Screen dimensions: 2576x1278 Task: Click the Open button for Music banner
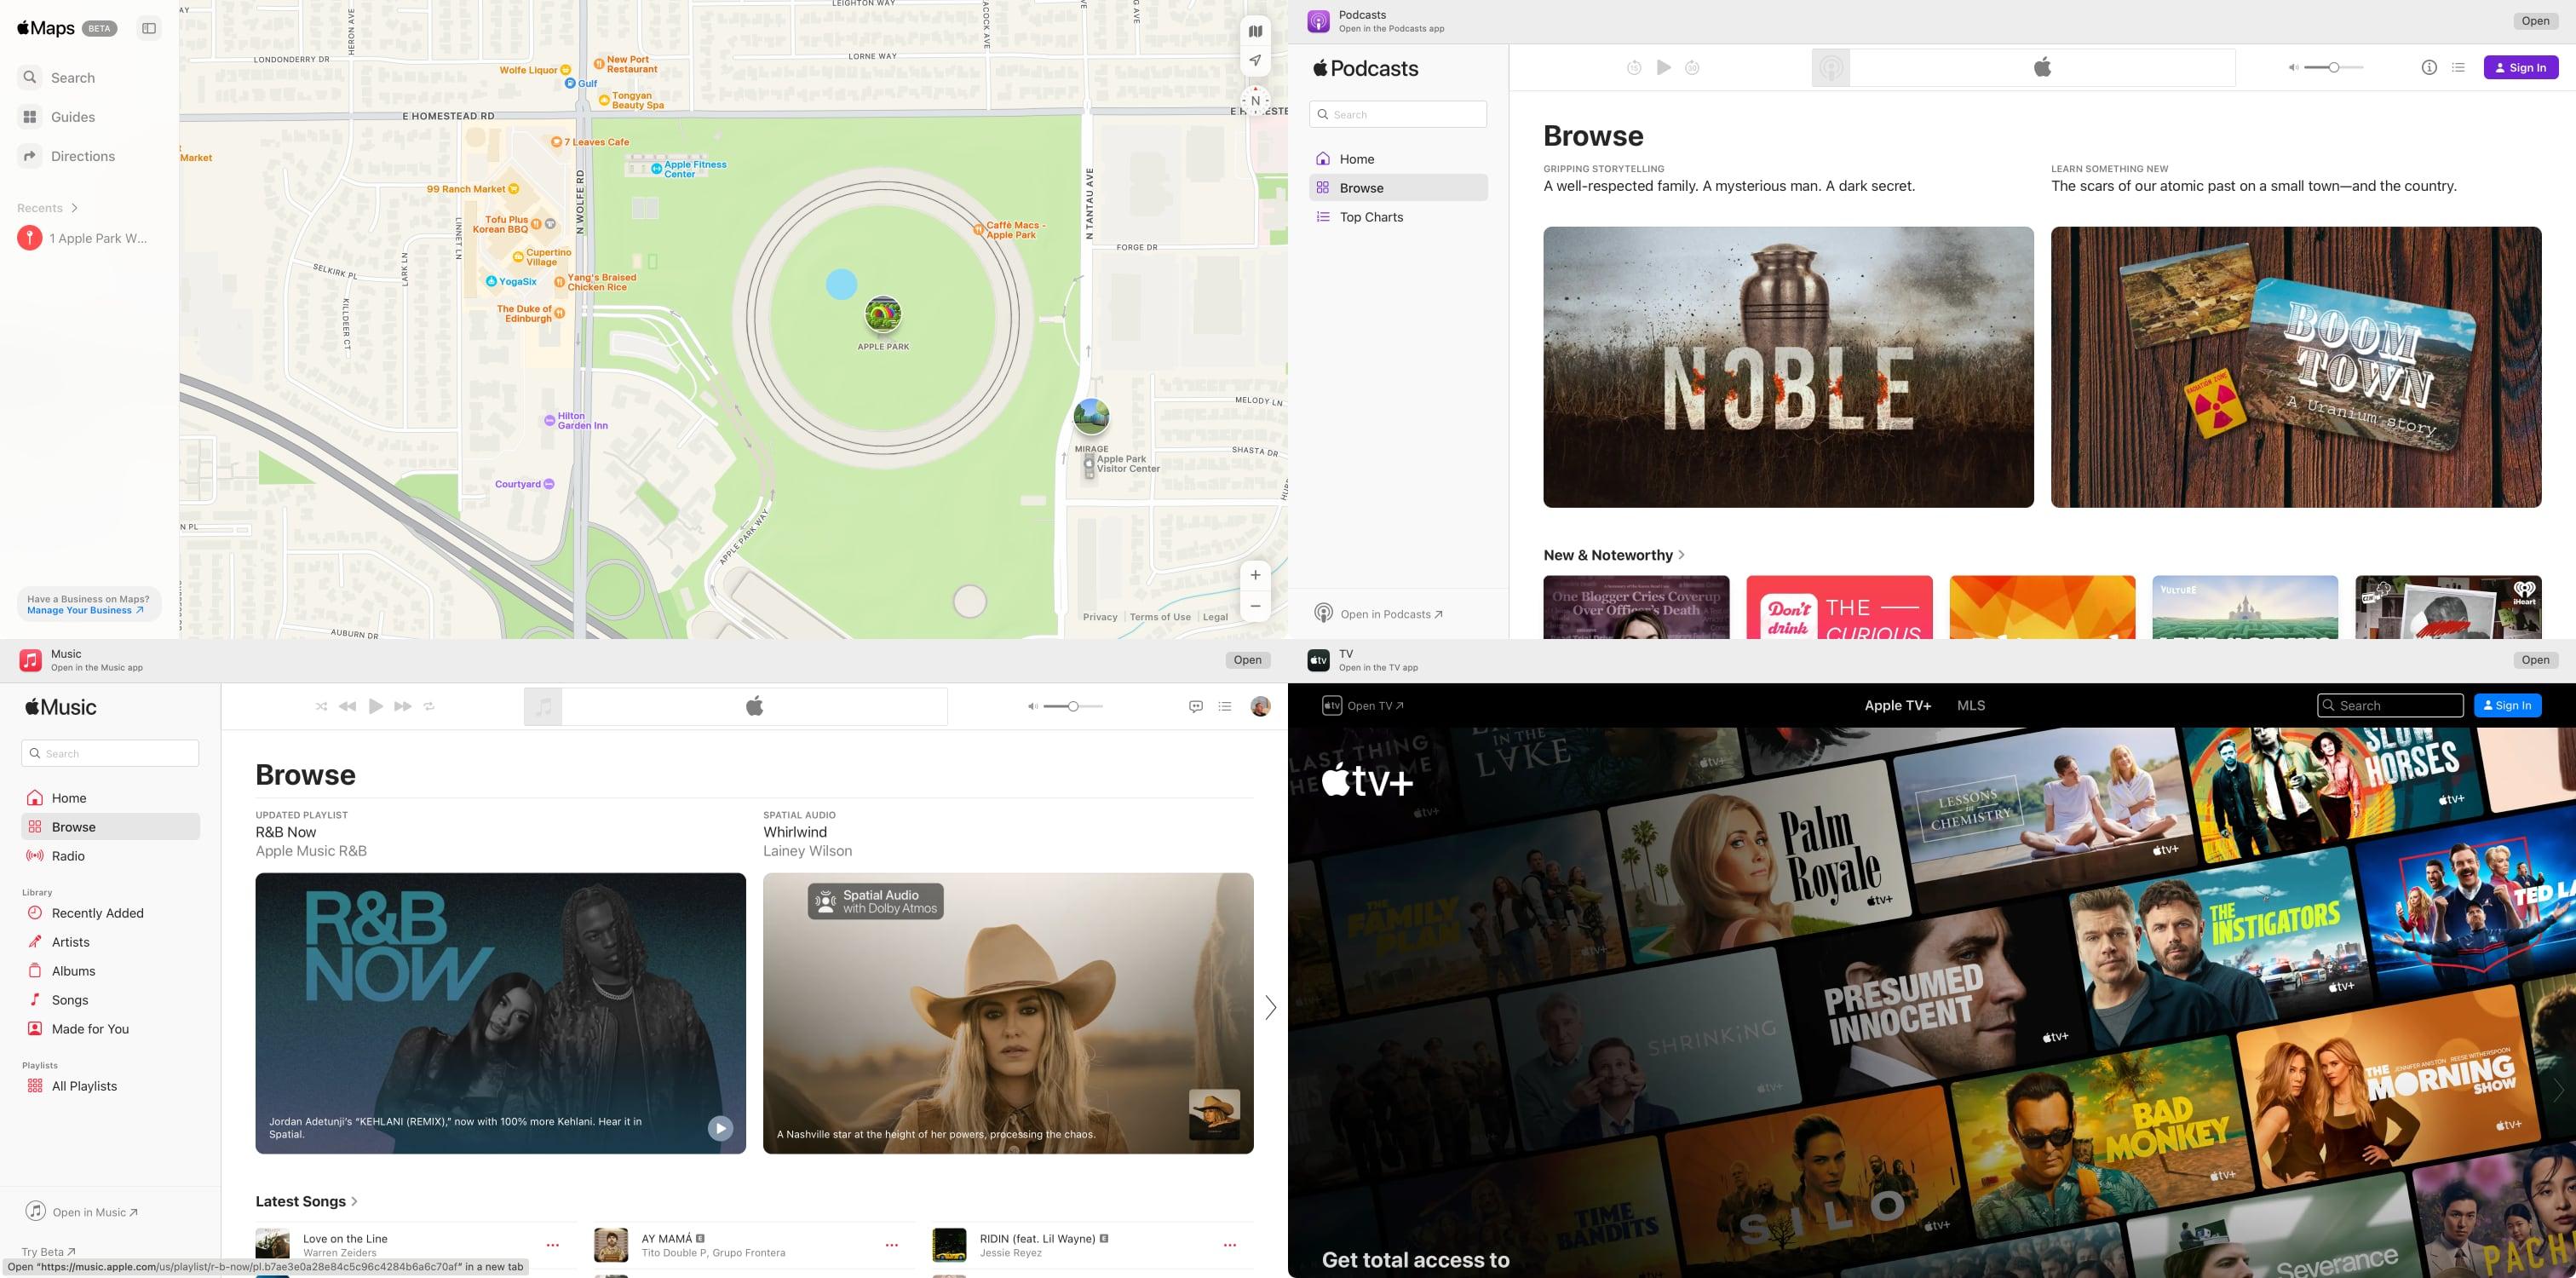point(1247,660)
